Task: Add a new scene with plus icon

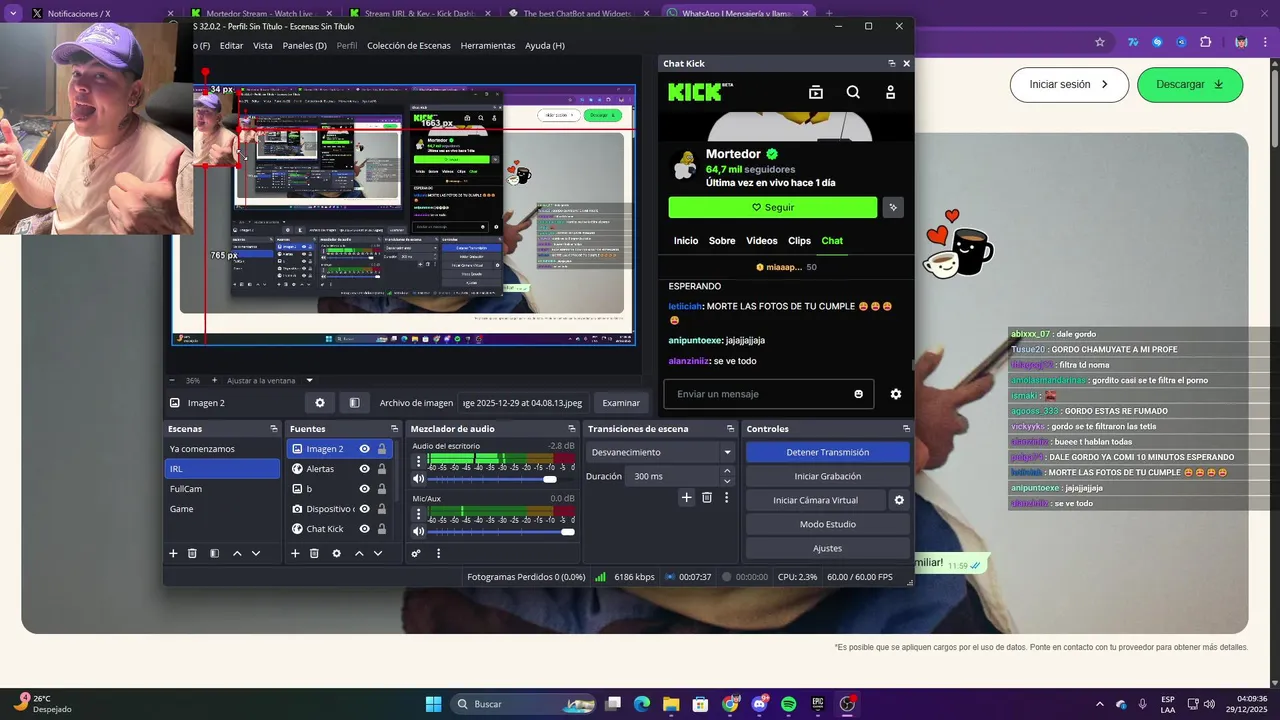Action: pyautogui.click(x=173, y=553)
